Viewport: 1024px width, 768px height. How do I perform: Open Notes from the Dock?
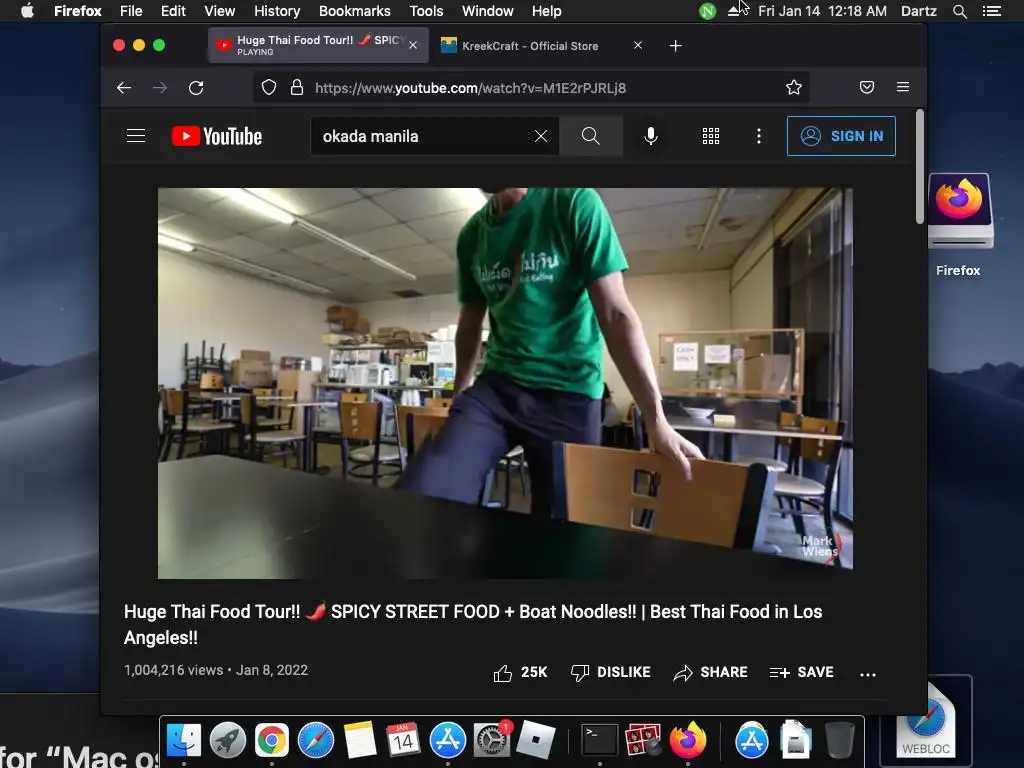359,741
